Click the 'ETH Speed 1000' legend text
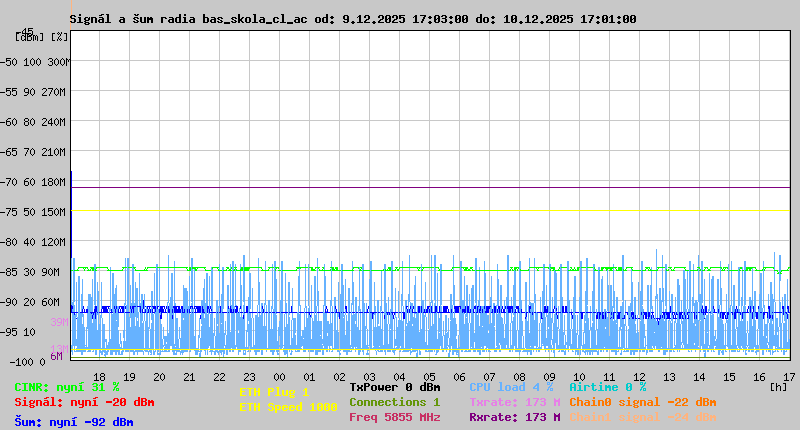The height and width of the screenshot is (430, 800). 288,407
